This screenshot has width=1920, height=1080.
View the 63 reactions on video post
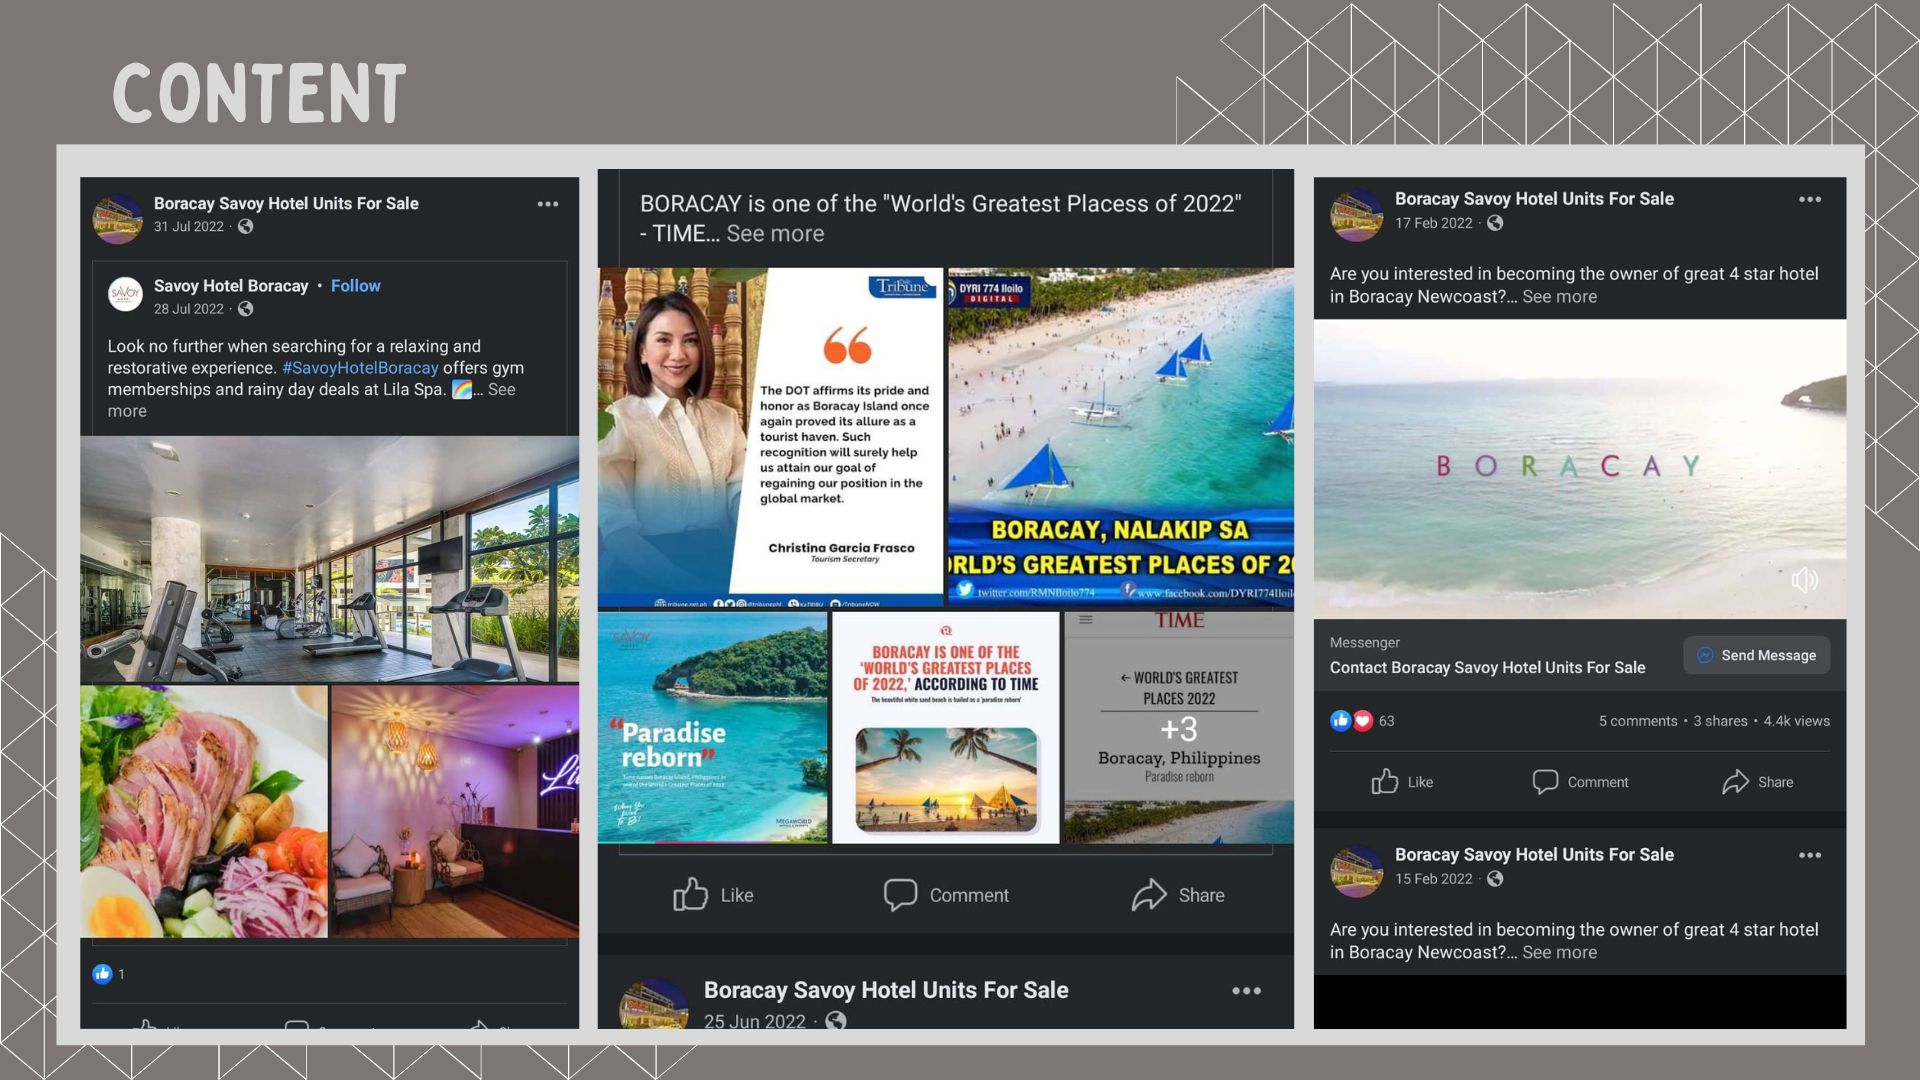click(x=1385, y=721)
